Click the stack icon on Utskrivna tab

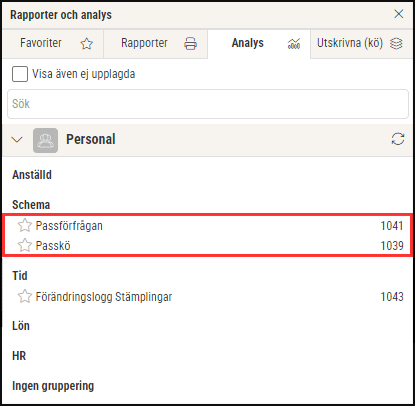point(396,43)
